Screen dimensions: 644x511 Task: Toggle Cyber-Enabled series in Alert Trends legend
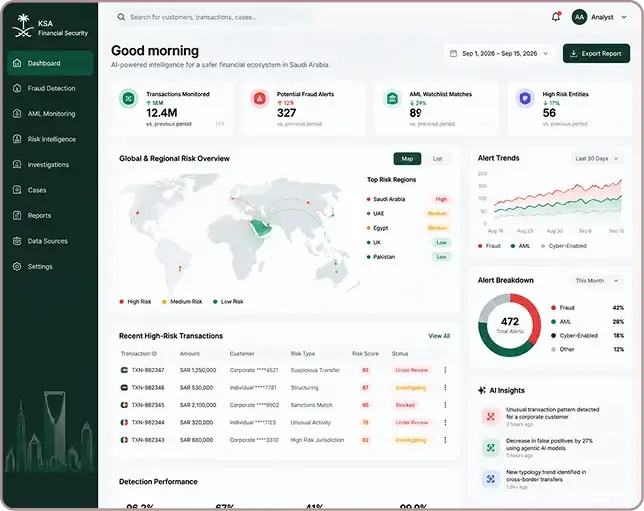[x=564, y=246]
